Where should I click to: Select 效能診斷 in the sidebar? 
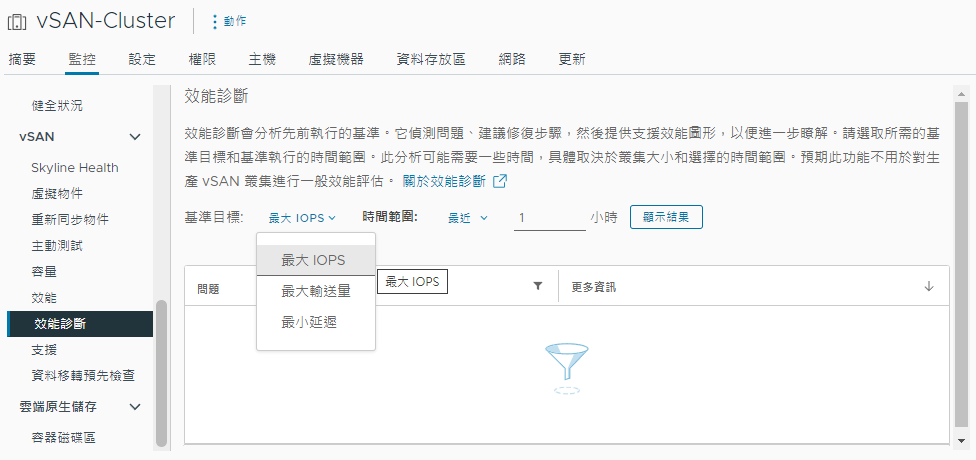80,324
